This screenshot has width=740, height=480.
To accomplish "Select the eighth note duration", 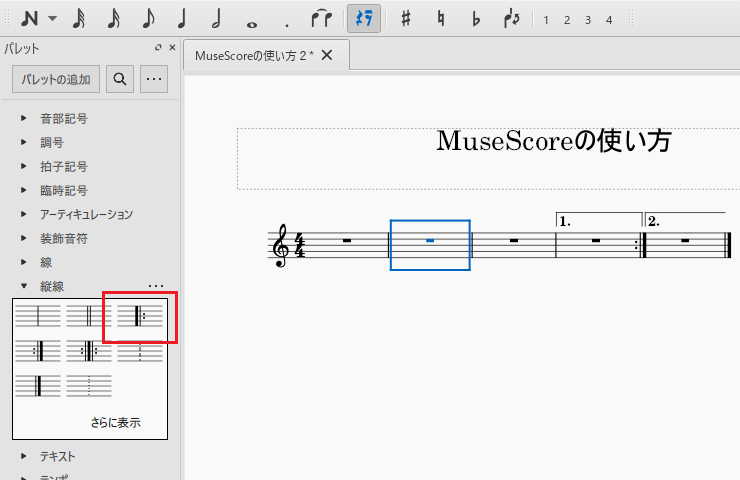I will [149, 19].
